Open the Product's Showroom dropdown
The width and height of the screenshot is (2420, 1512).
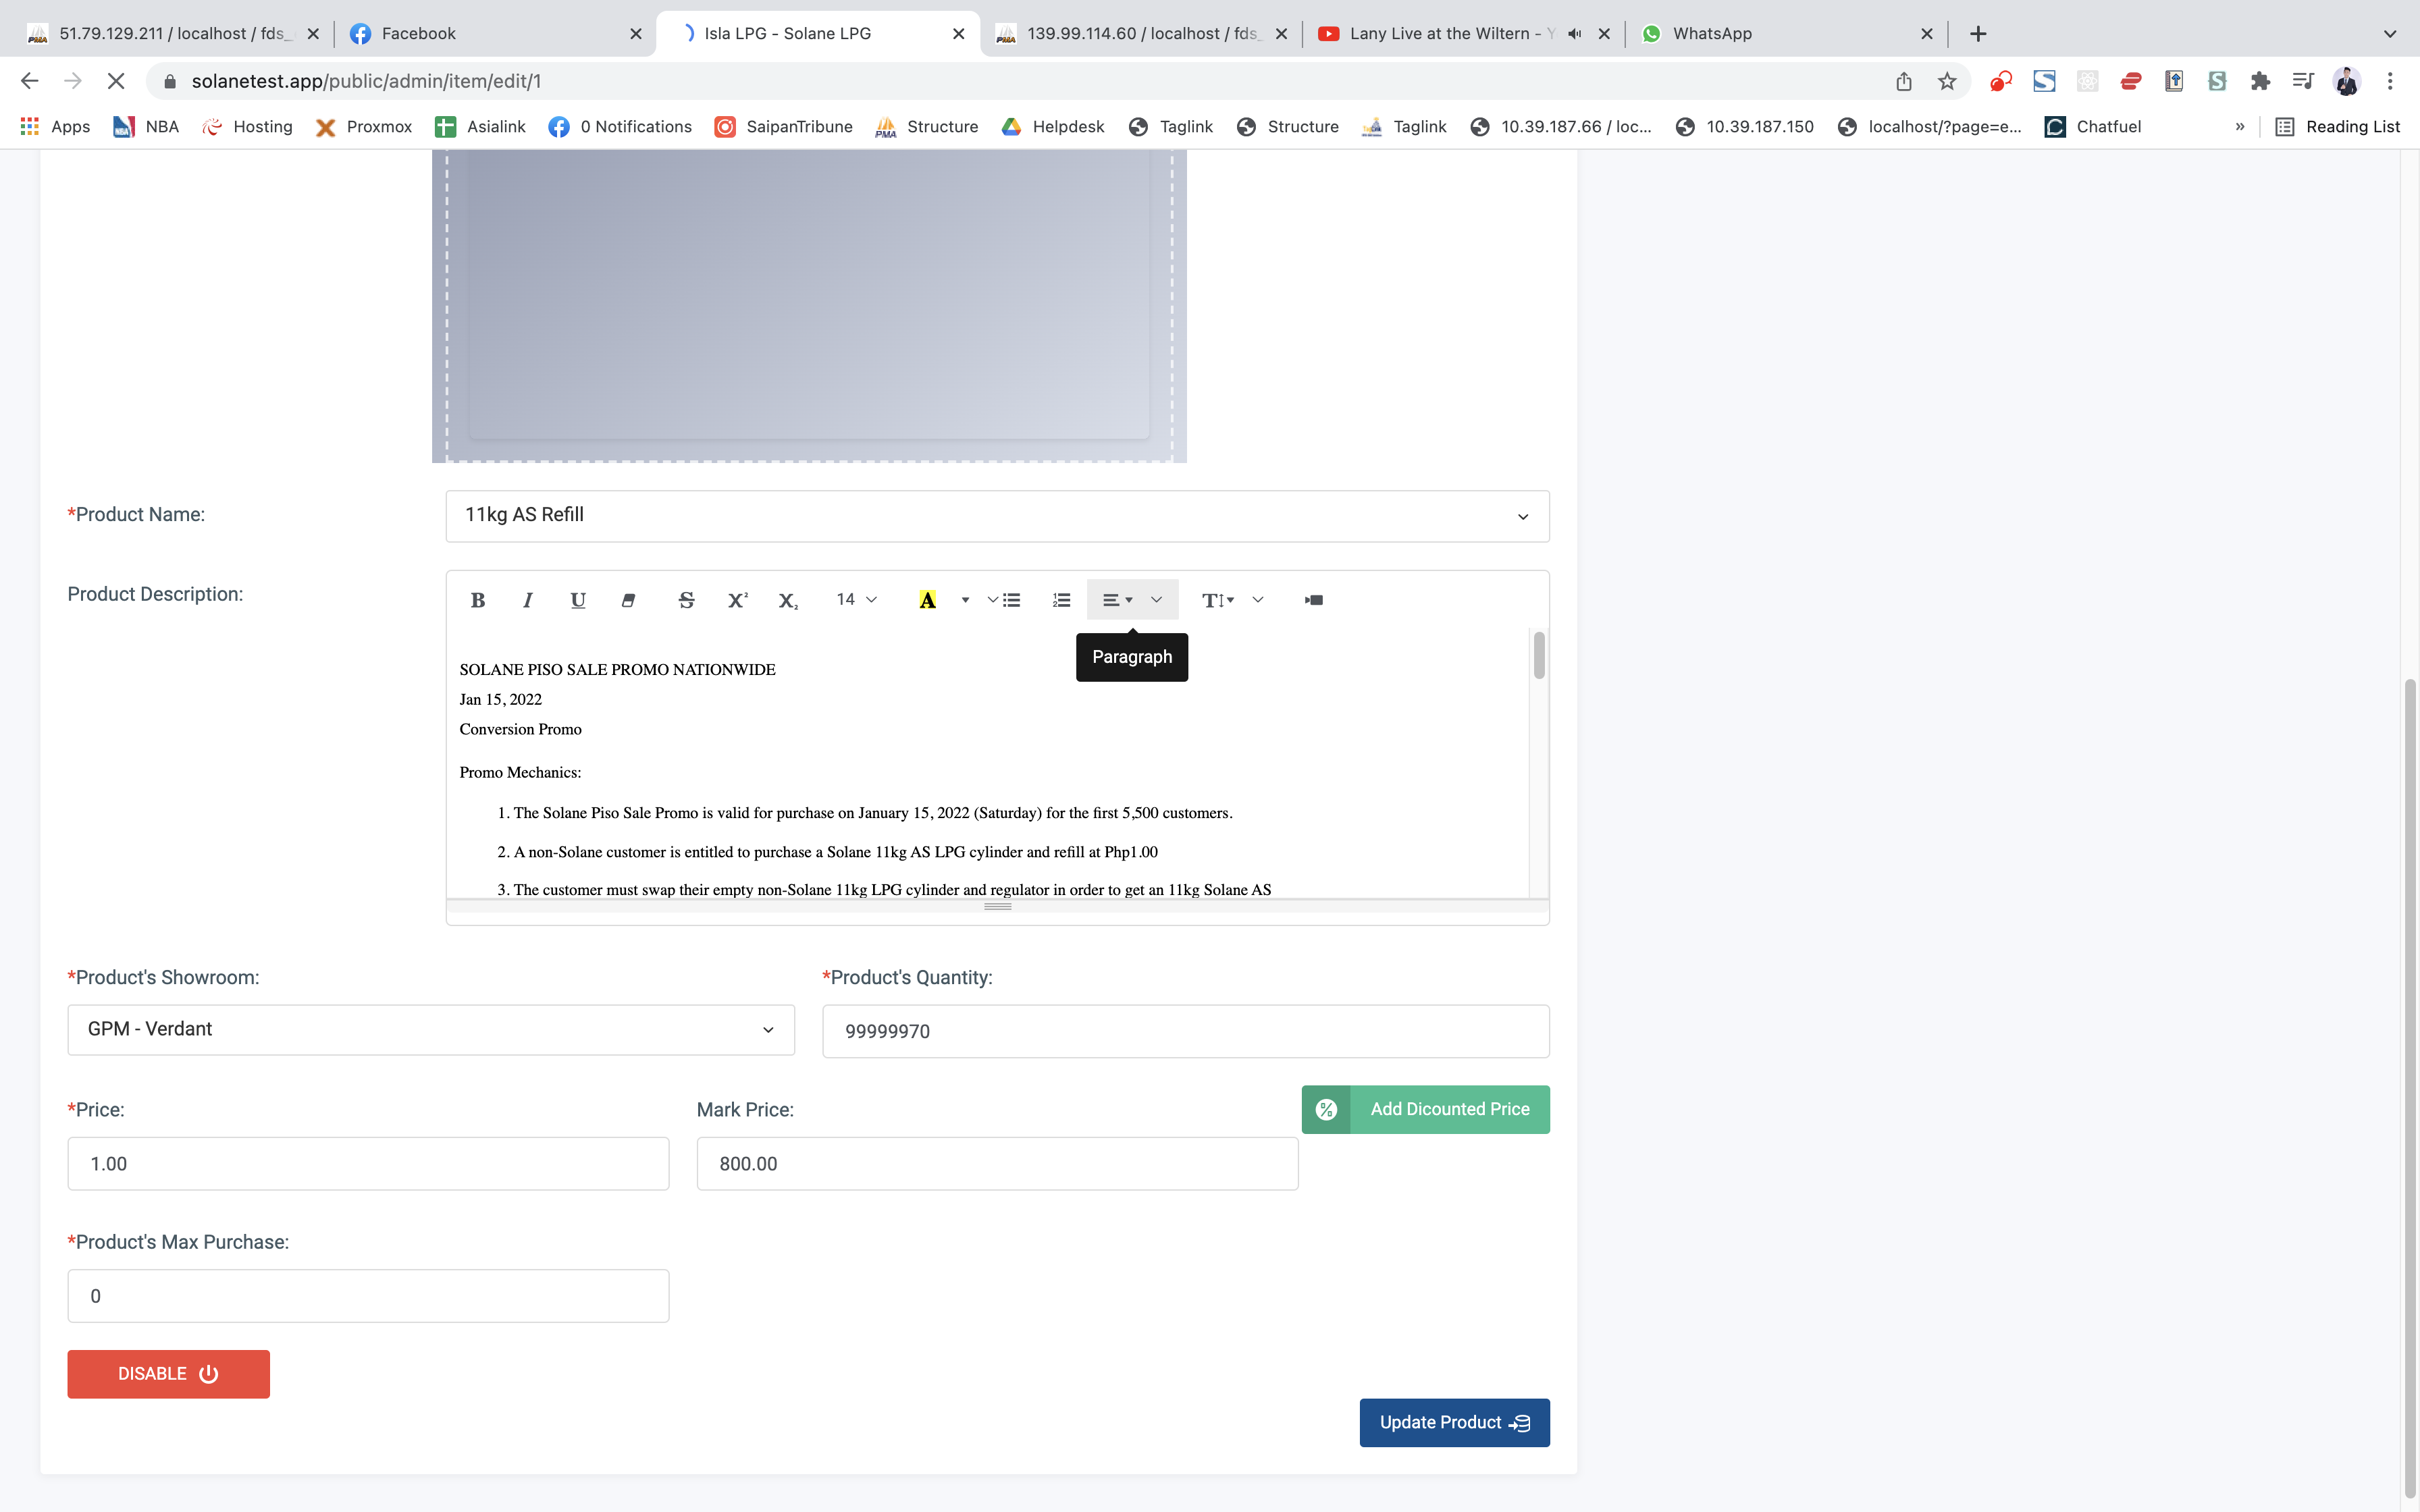click(x=431, y=1030)
